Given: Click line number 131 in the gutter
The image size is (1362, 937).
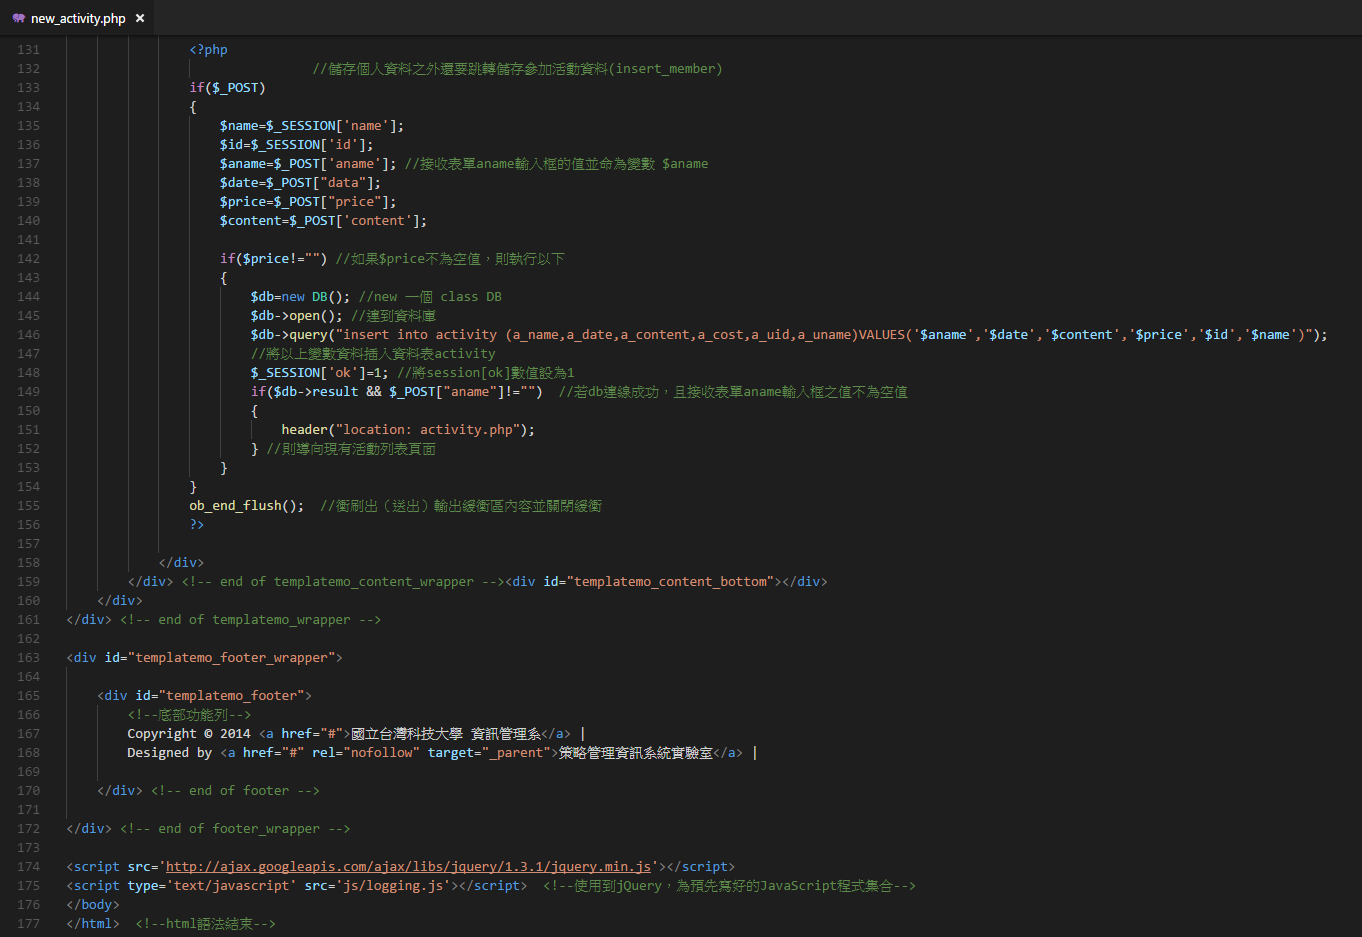Looking at the screenshot, I should 28,49.
